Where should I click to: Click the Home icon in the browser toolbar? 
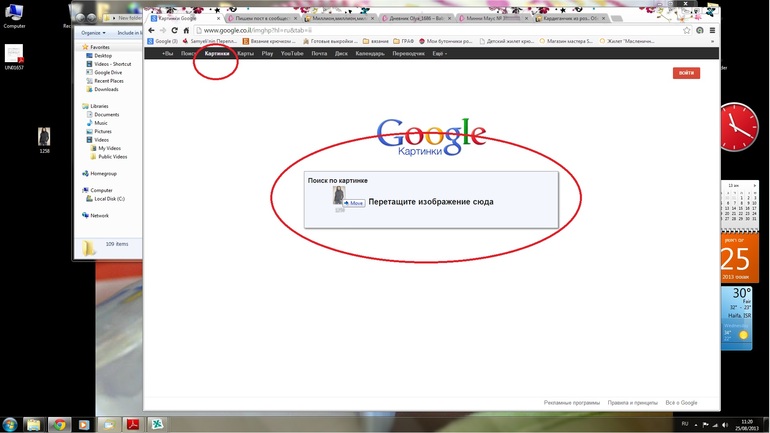(187, 30)
